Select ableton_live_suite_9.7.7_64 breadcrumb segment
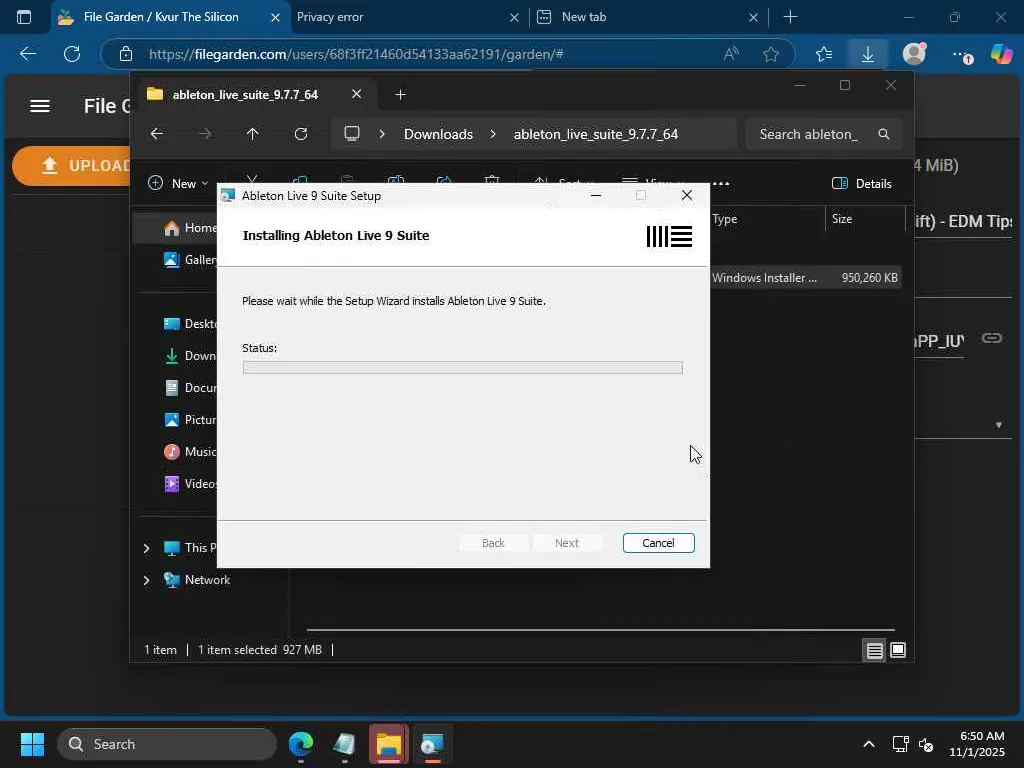This screenshot has width=1024, height=768. [x=596, y=134]
